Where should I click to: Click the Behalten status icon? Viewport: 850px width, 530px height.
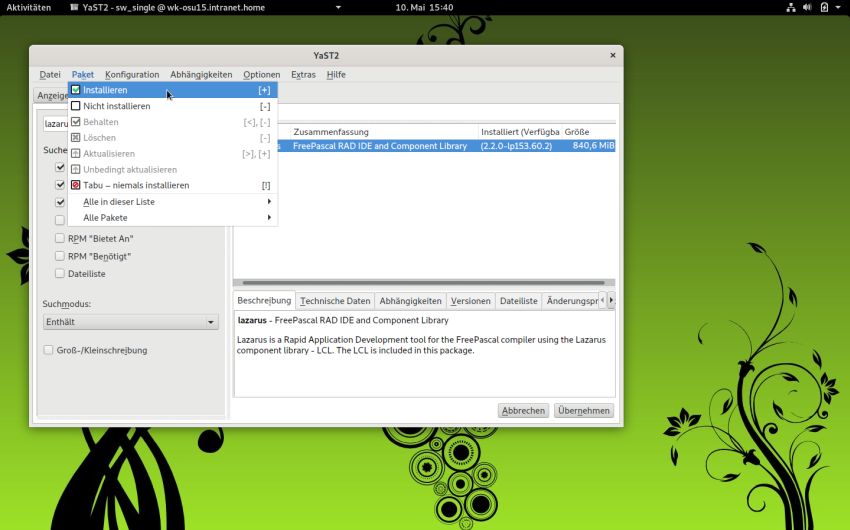pos(76,121)
